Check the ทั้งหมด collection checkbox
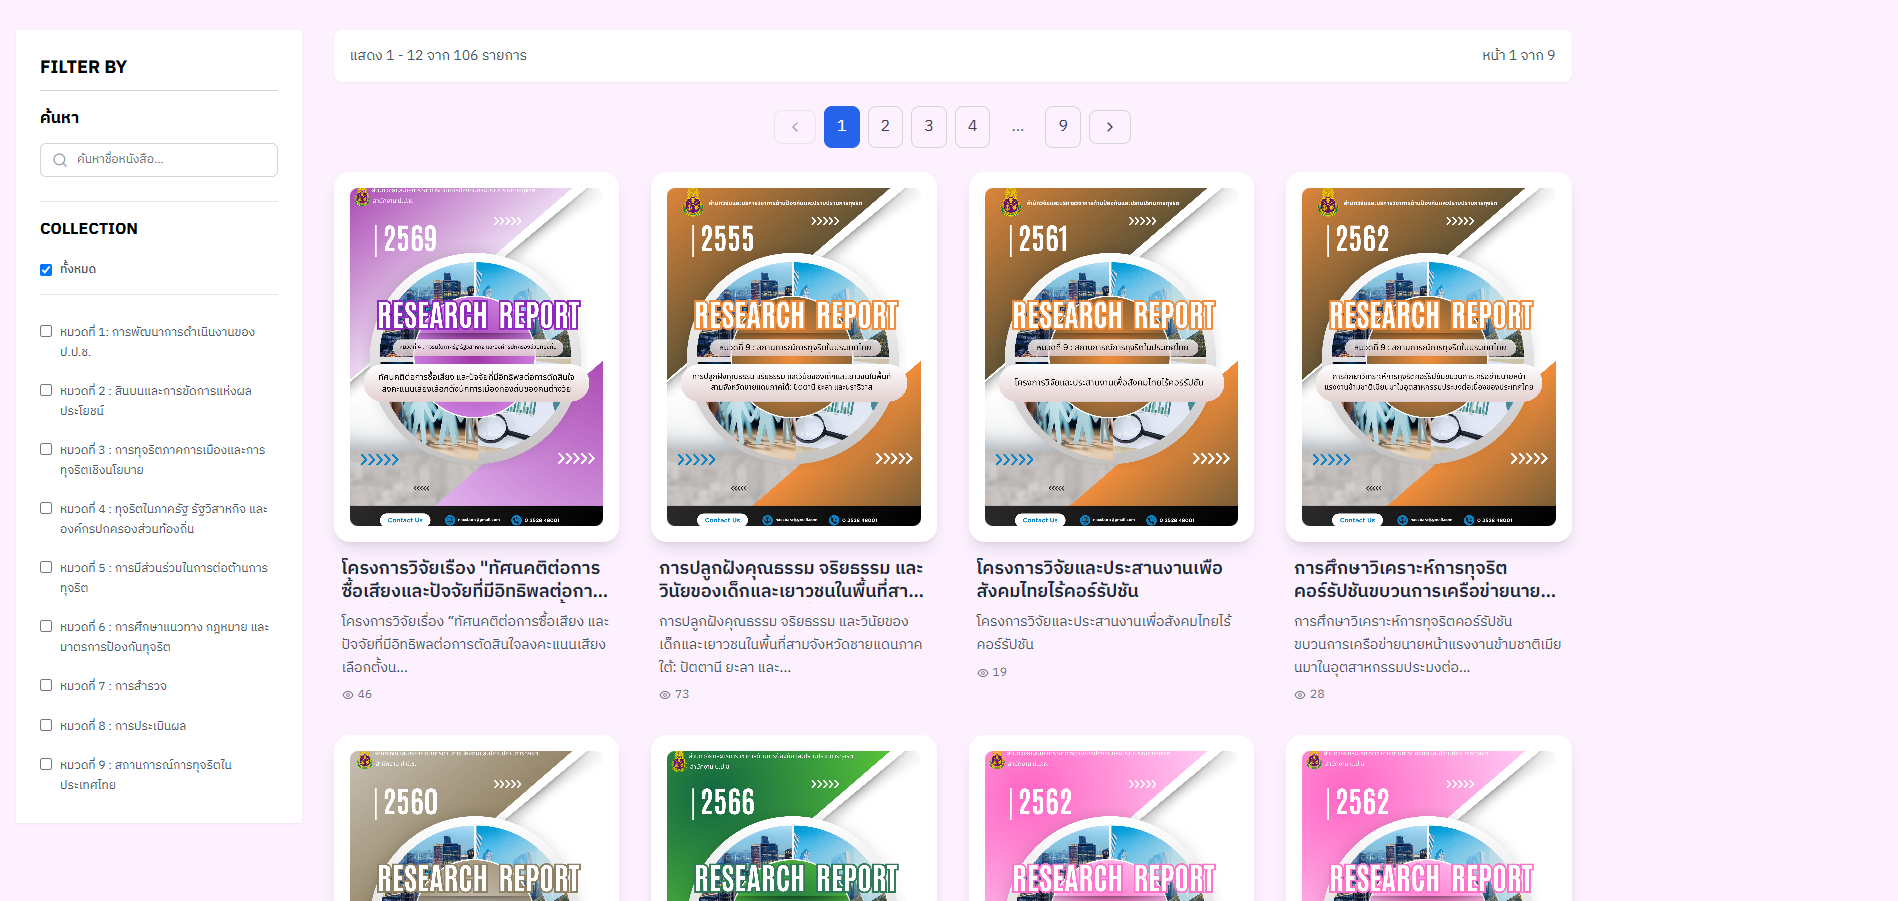Viewport: 1898px width, 901px height. click(46, 270)
